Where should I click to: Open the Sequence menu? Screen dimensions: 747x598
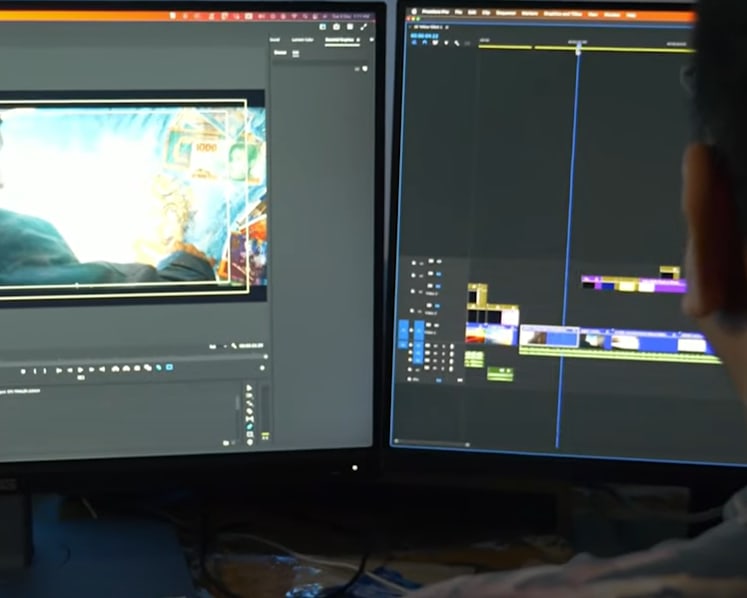click(x=505, y=13)
